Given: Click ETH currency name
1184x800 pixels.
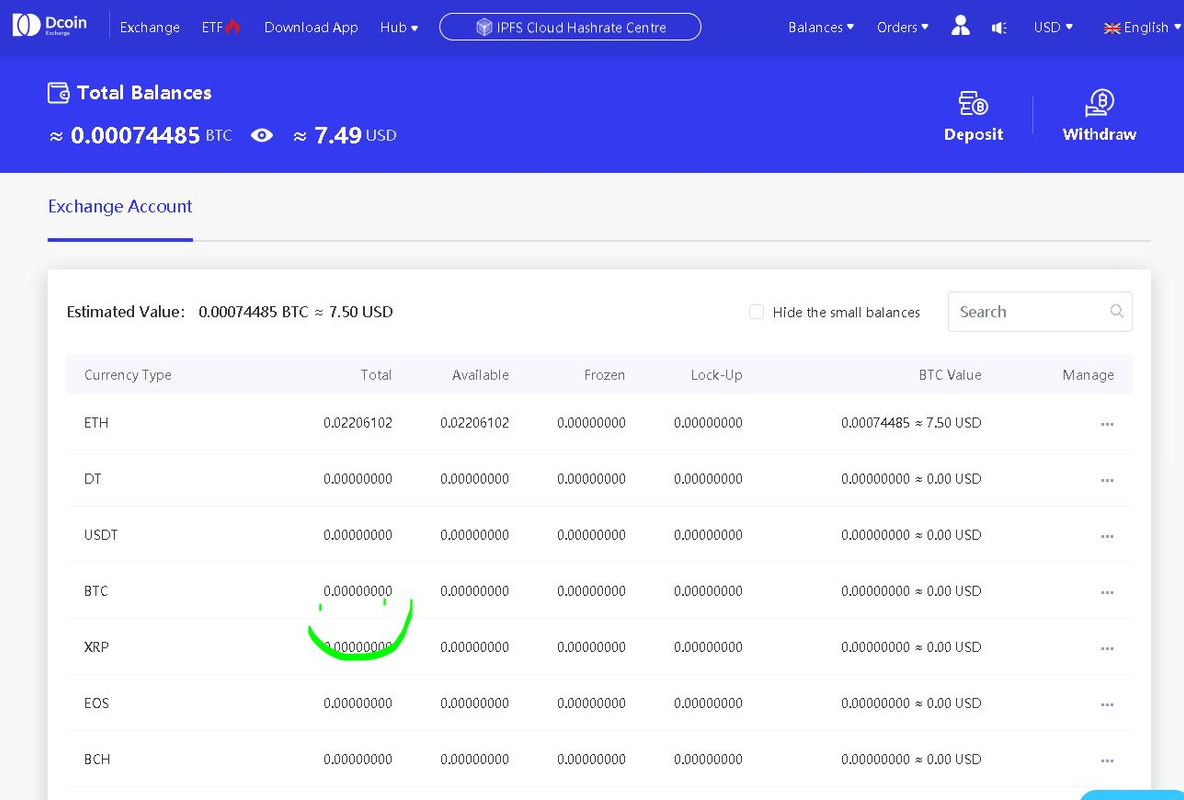Looking at the screenshot, I should (x=96, y=423).
